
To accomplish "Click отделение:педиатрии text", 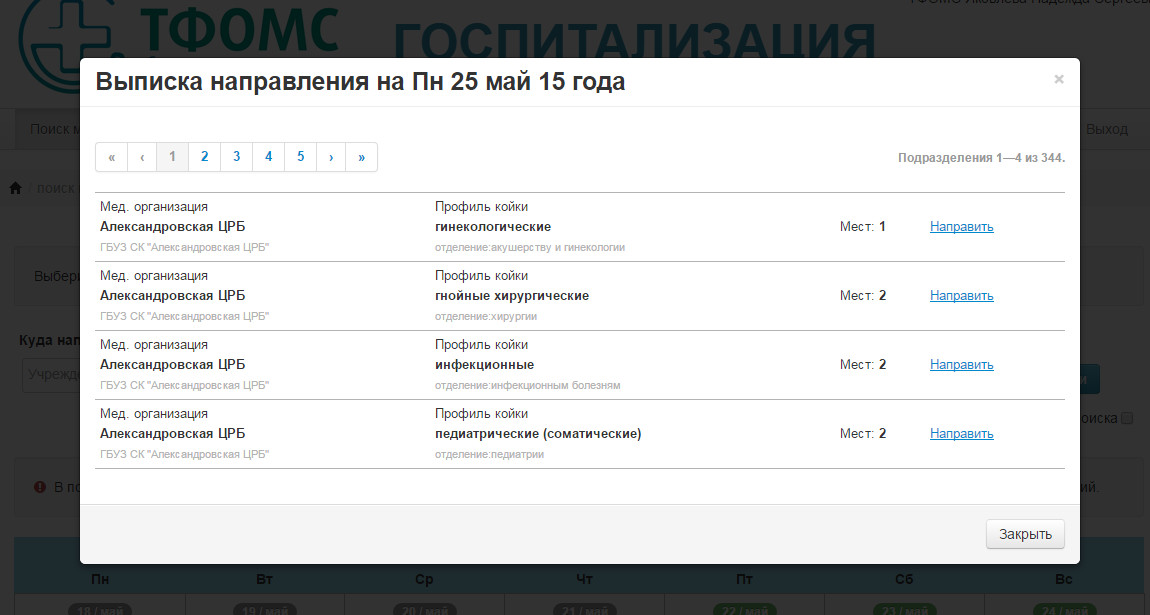I will (489, 454).
